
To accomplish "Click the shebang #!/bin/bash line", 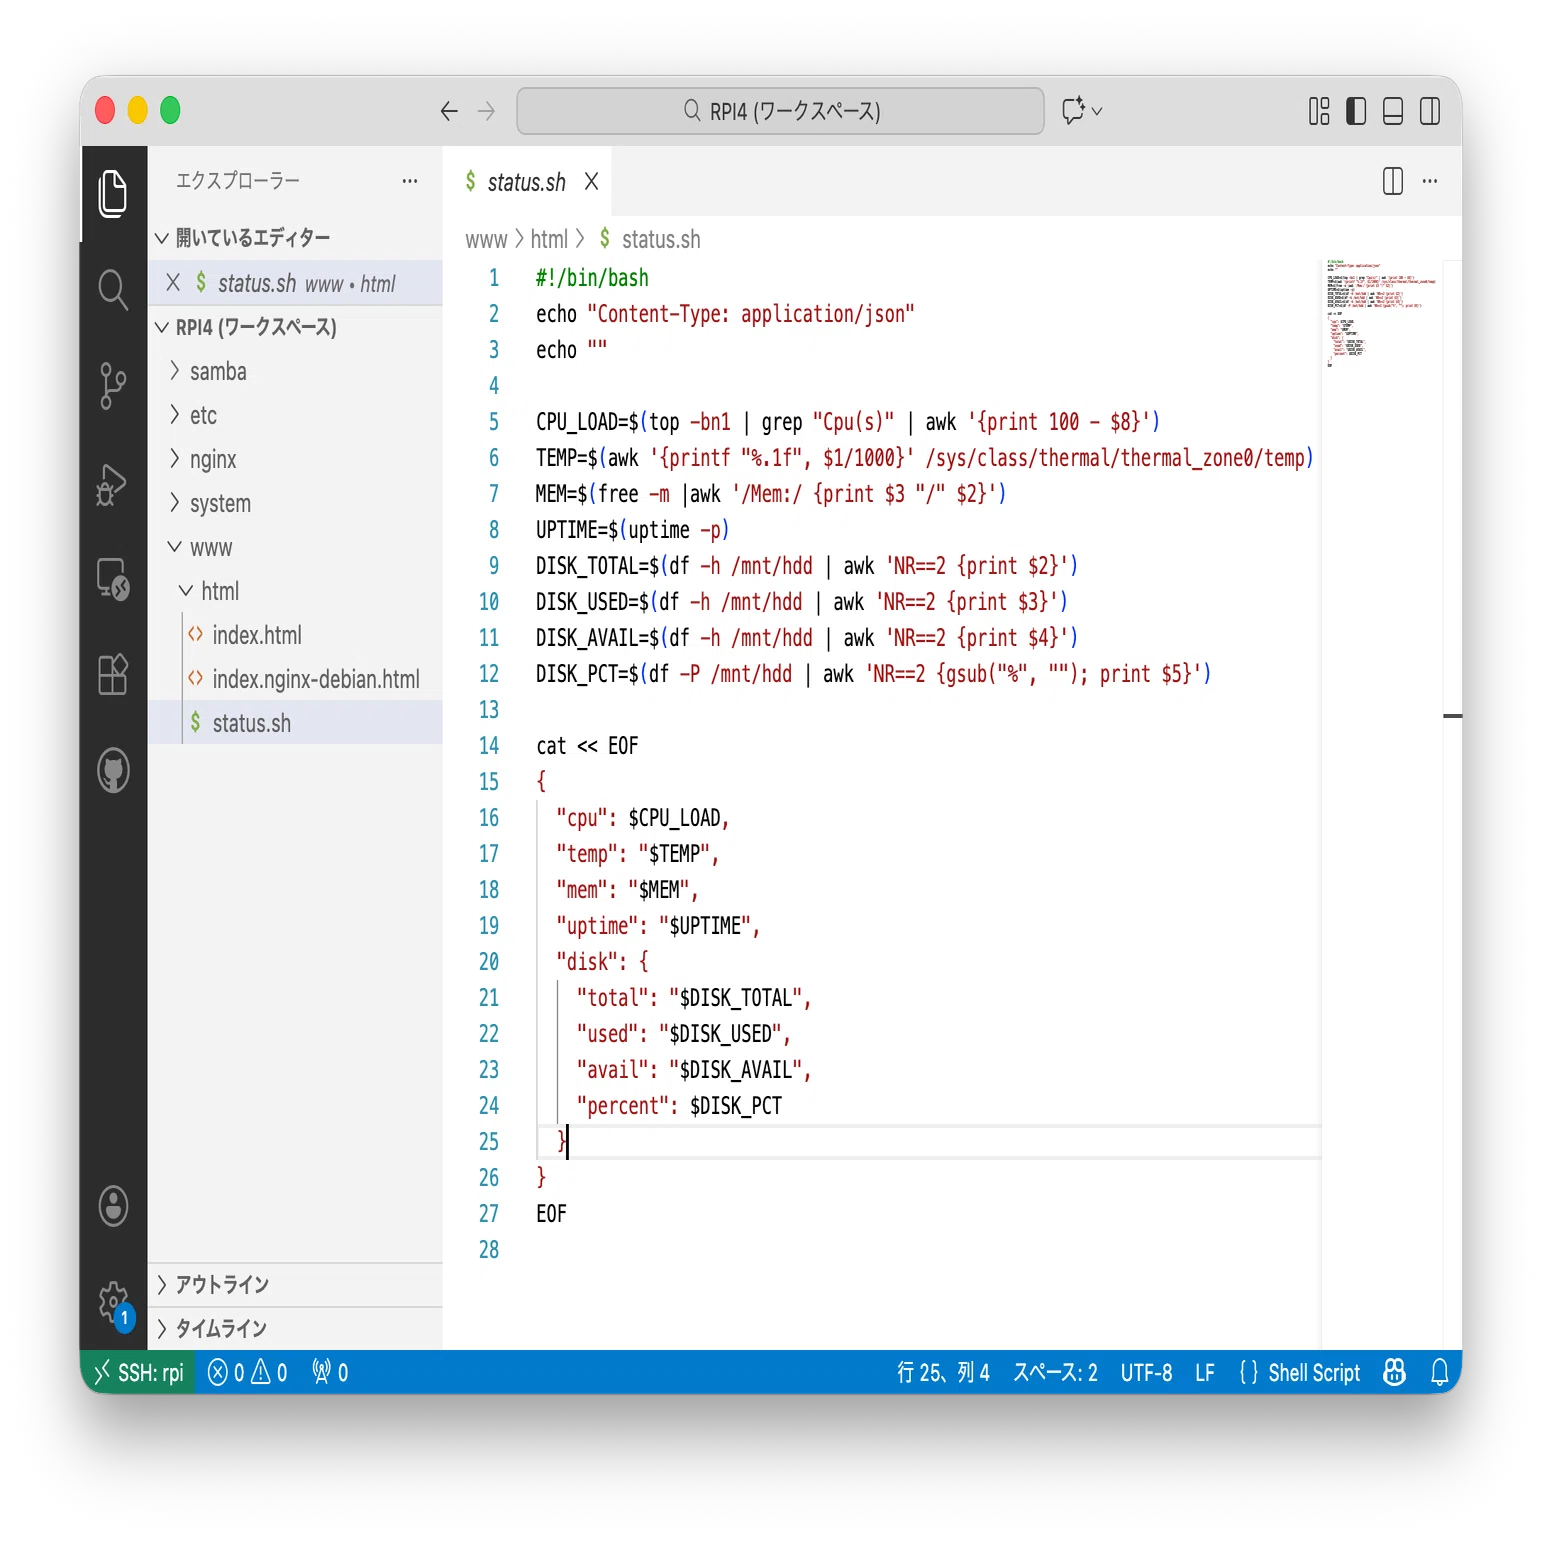I will 592,278.
